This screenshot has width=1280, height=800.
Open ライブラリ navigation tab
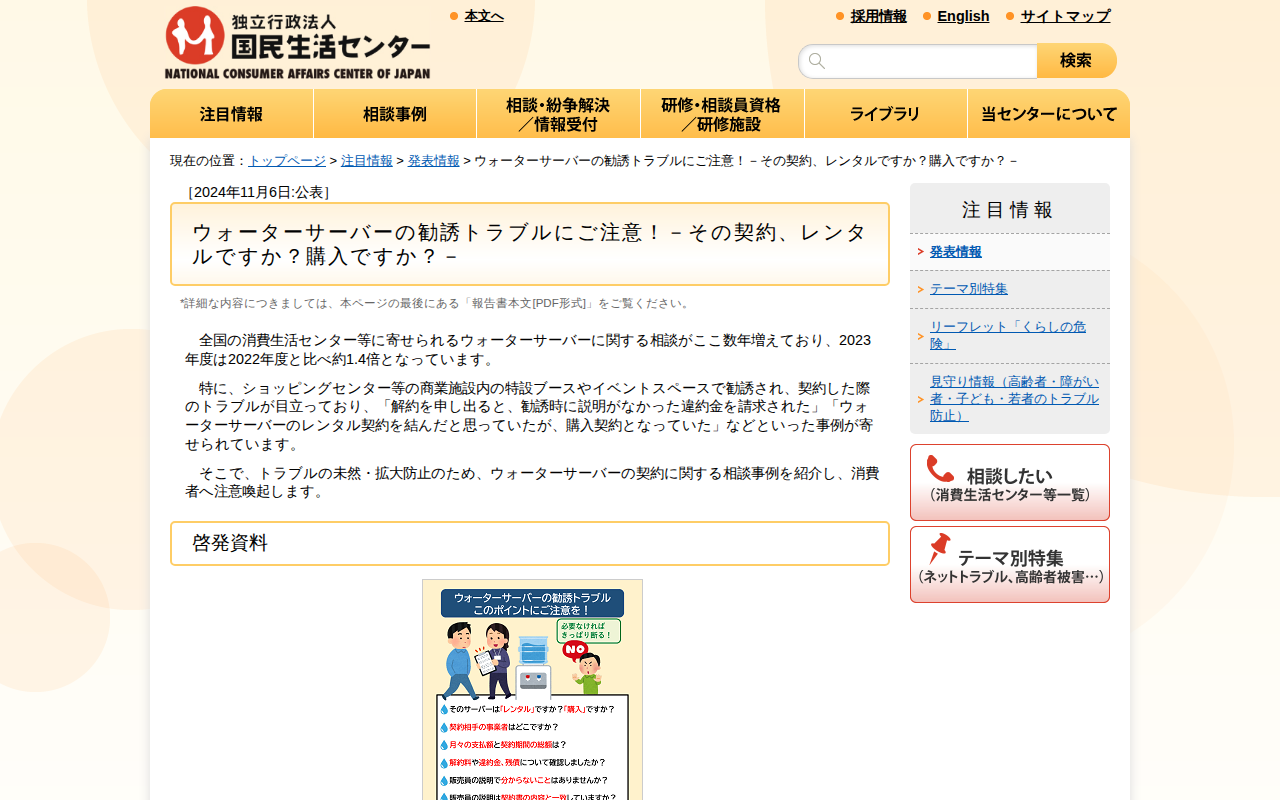[885, 114]
